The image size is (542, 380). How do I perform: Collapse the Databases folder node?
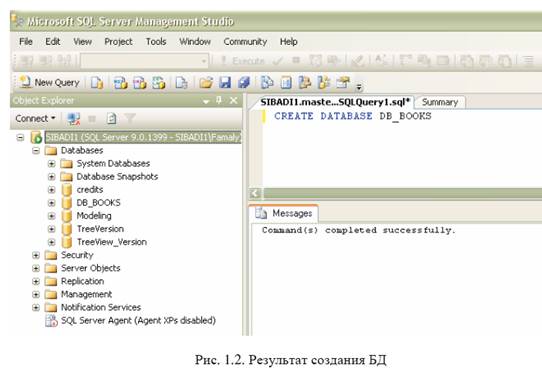tap(36, 151)
